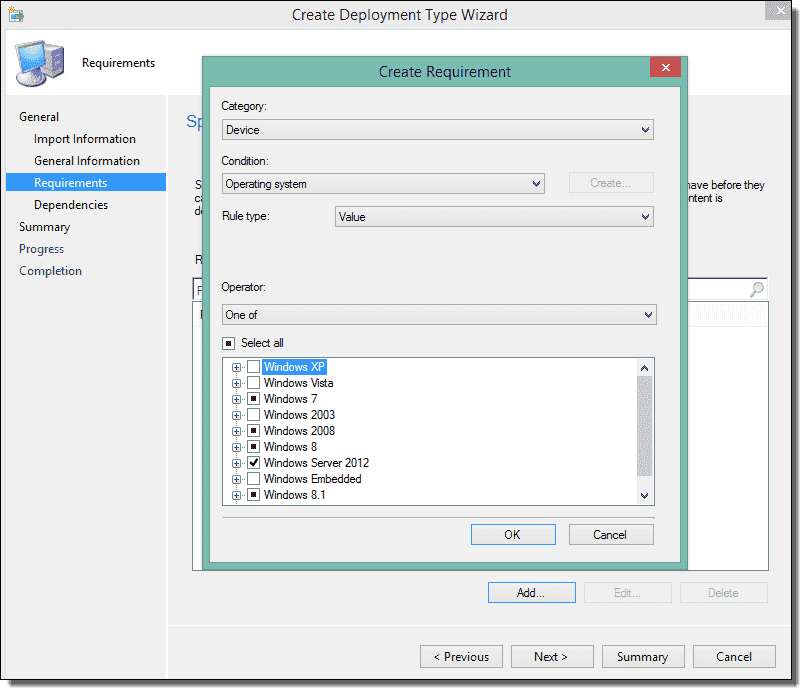
Task: Uncheck Windows Server 2012
Action: tap(252, 462)
